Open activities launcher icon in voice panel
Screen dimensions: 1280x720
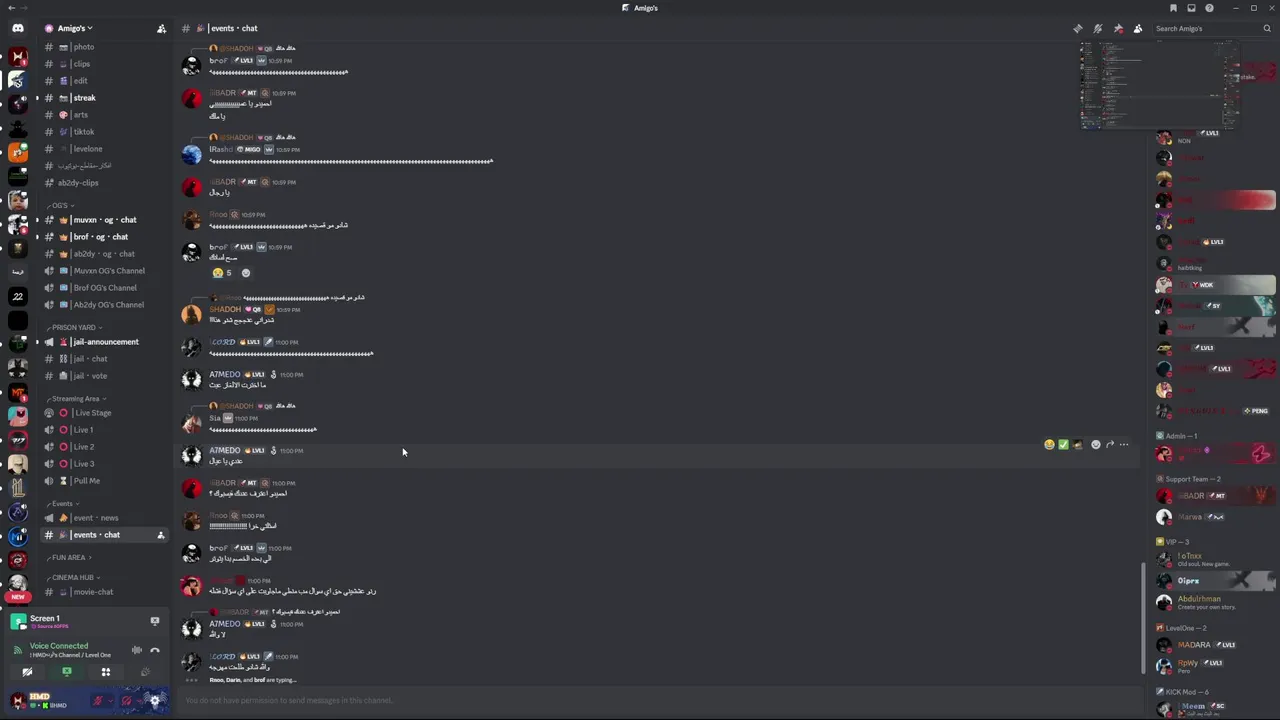point(106,672)
